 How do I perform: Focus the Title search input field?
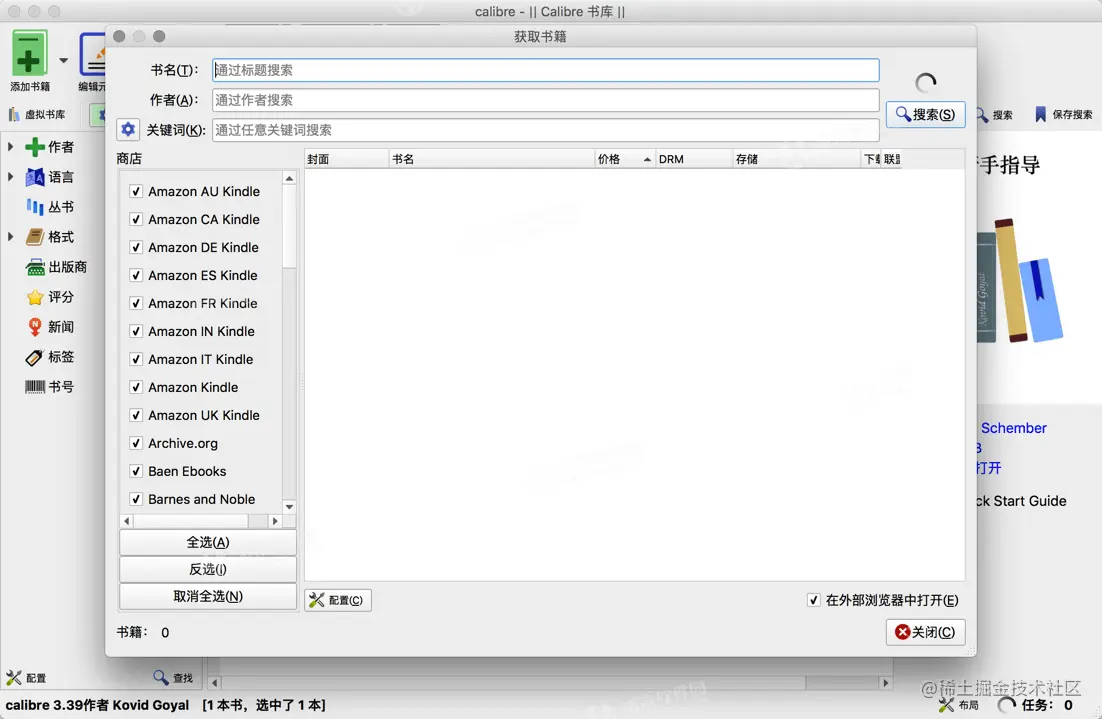(545, 70)
